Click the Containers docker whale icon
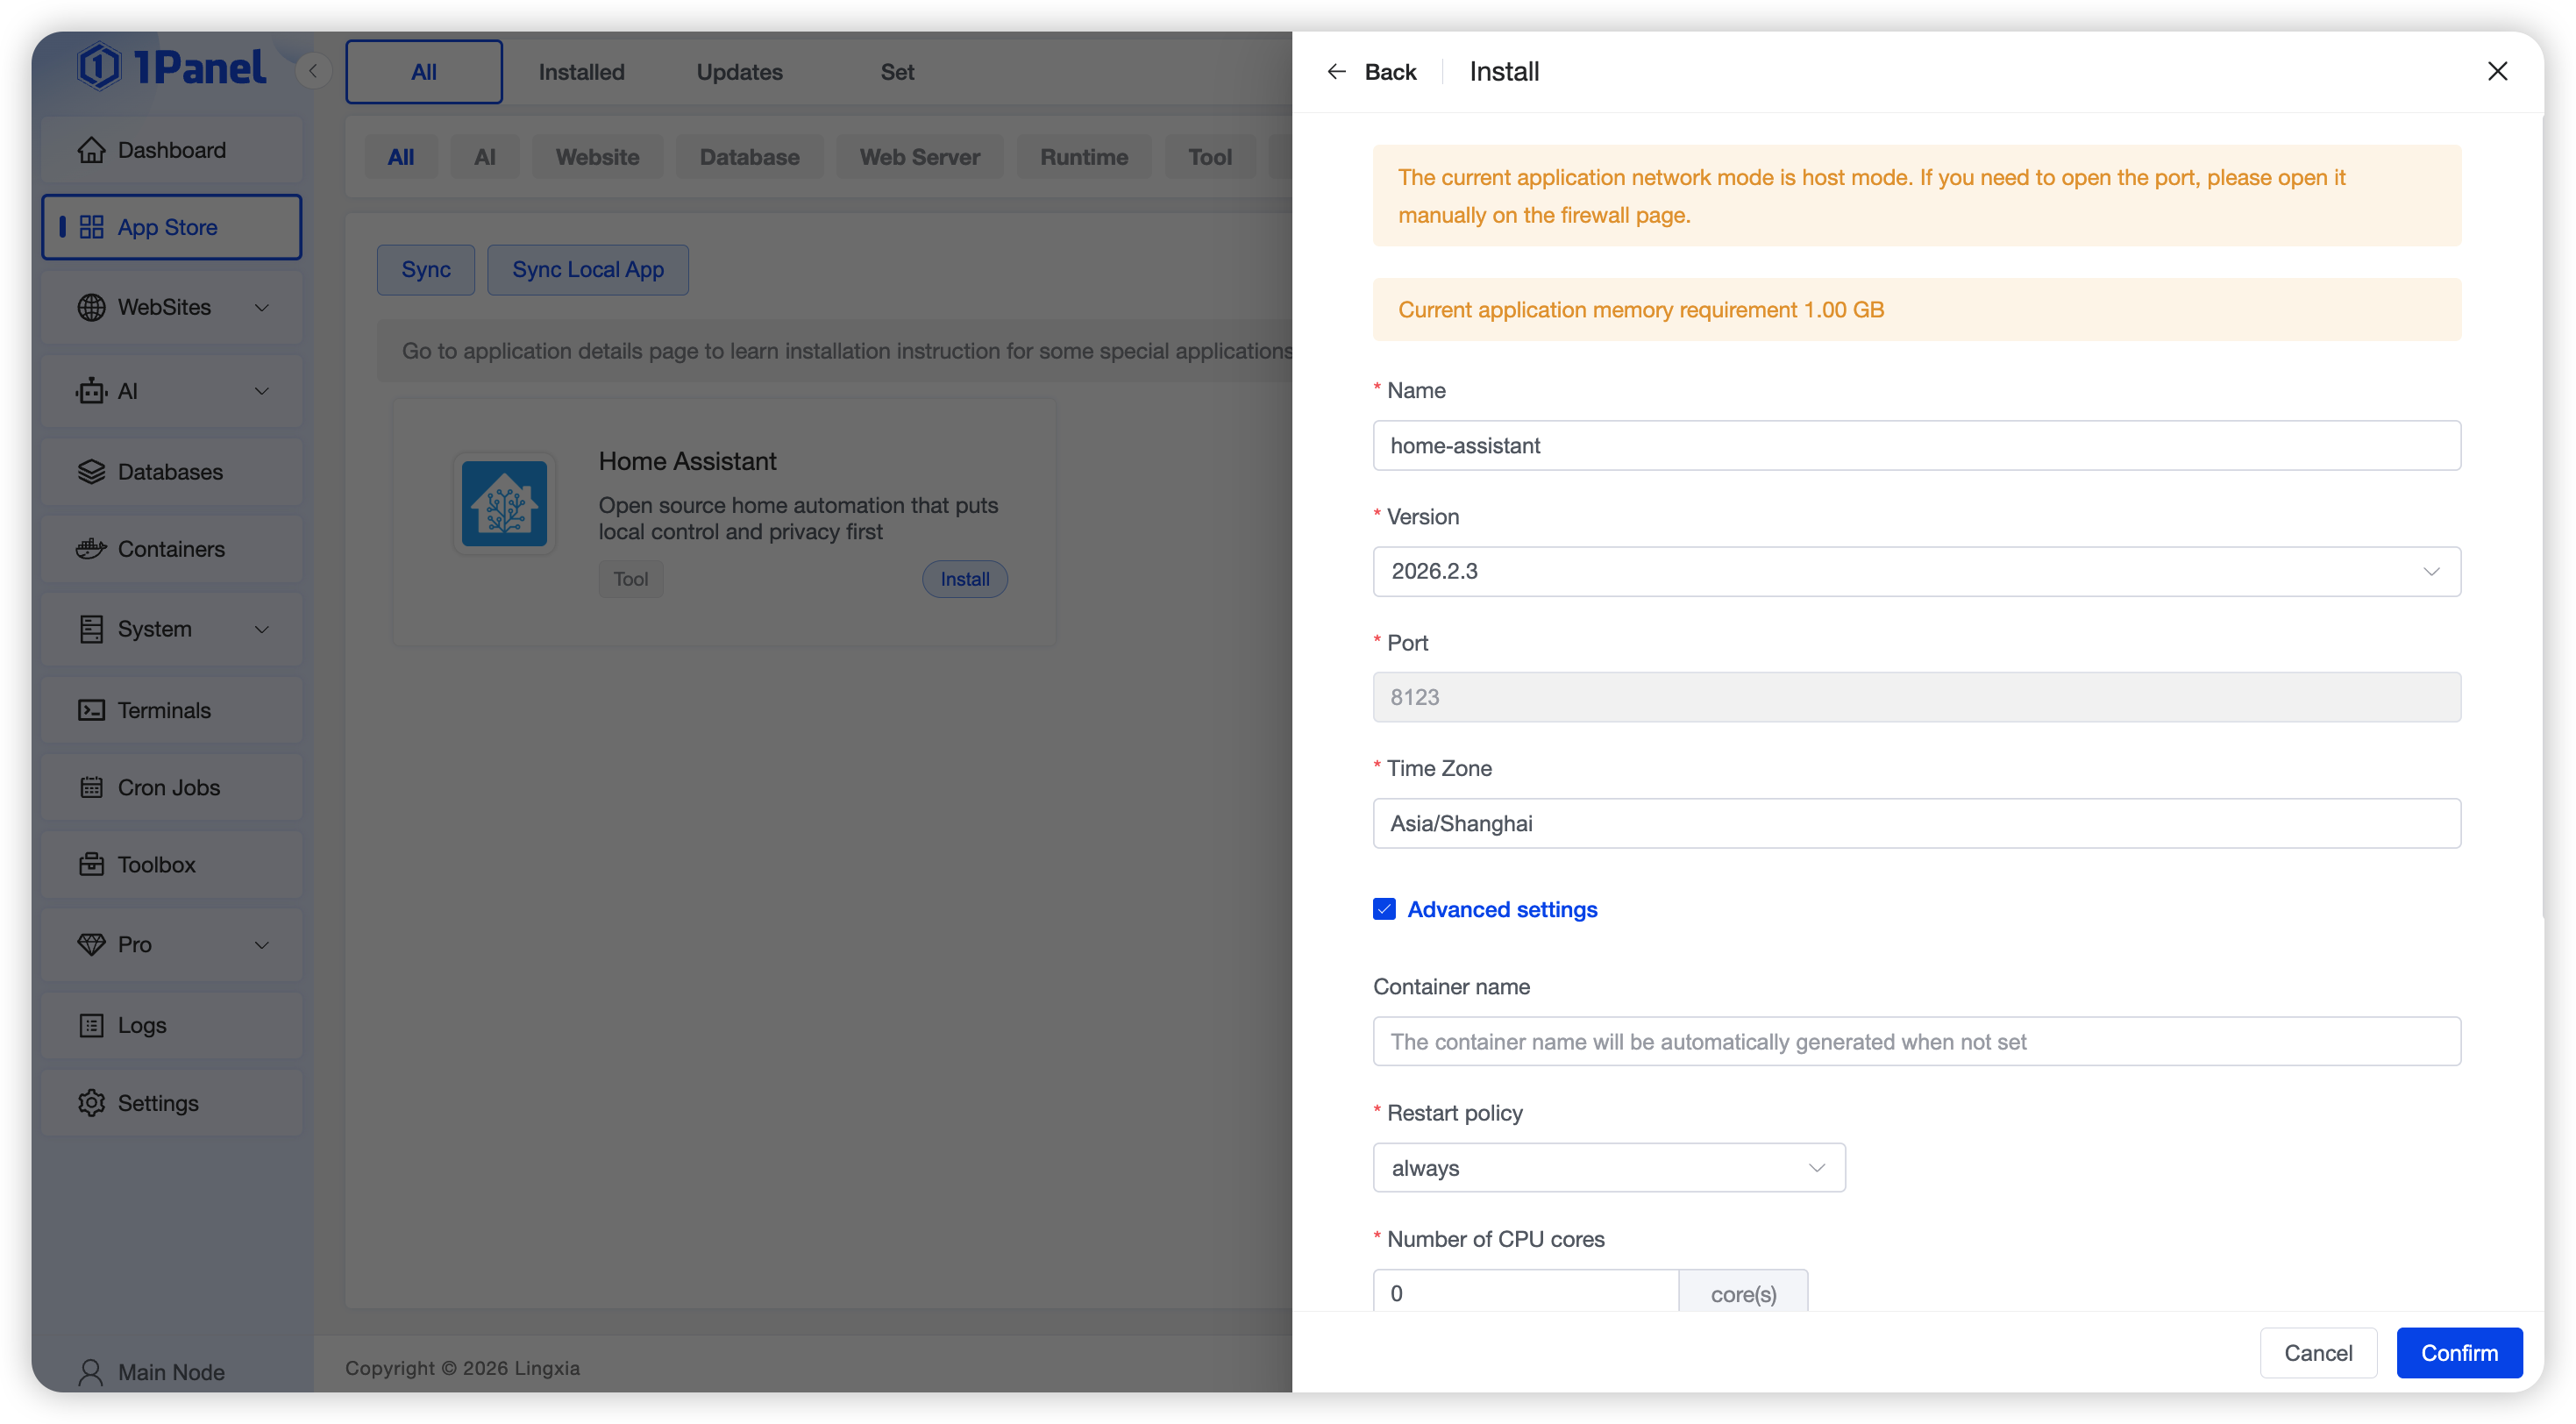The image size is (2576, 1424). [91, 549]
